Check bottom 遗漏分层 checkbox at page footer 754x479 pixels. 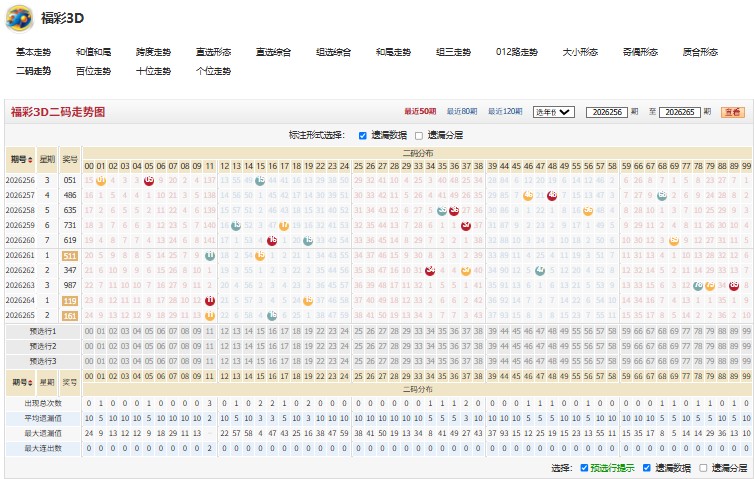pos(704,467)
